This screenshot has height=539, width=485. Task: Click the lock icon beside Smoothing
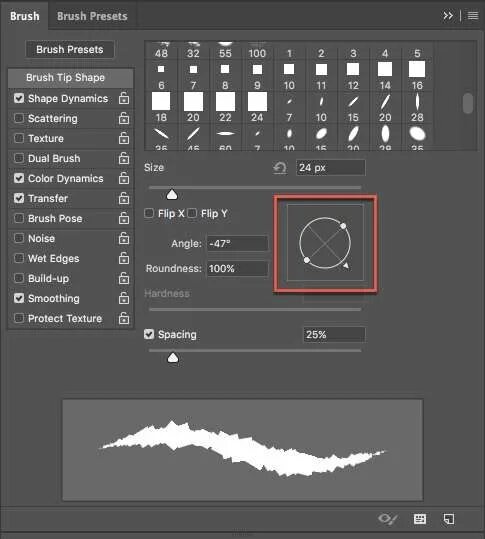pyautogui.click(x=124, y=298)
